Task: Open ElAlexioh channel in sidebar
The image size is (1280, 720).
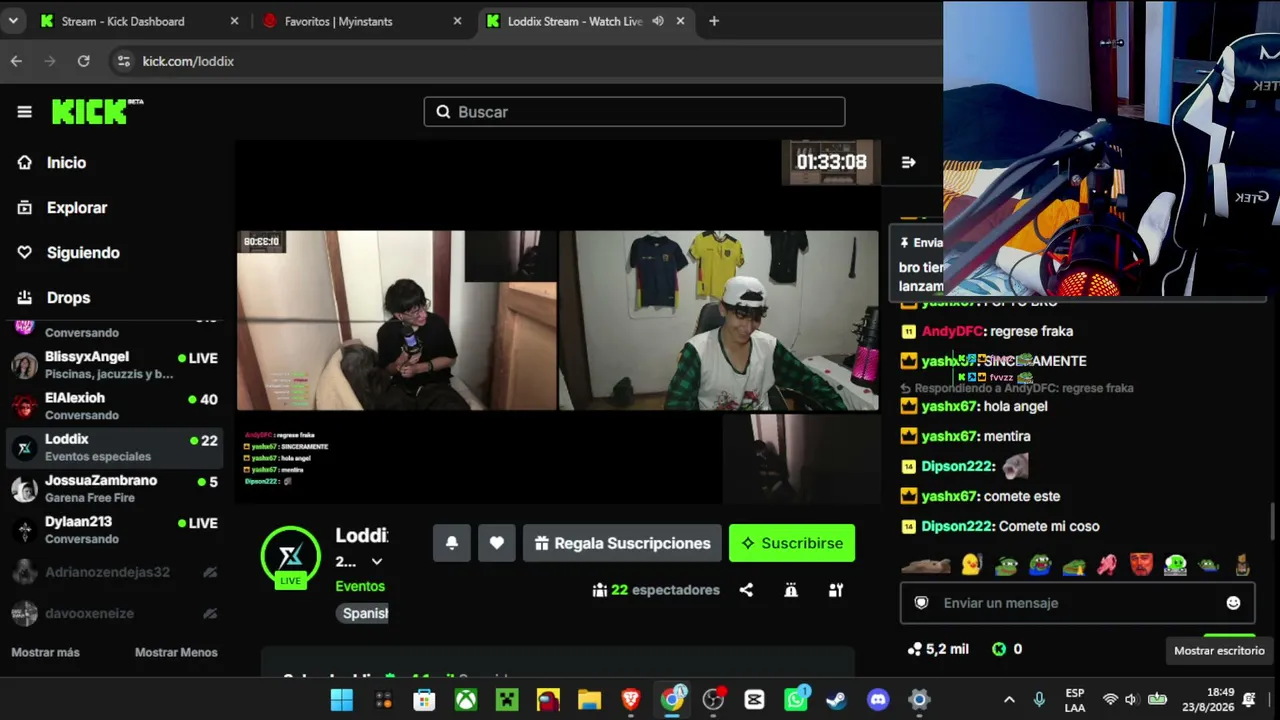Action: click(114, 406)
